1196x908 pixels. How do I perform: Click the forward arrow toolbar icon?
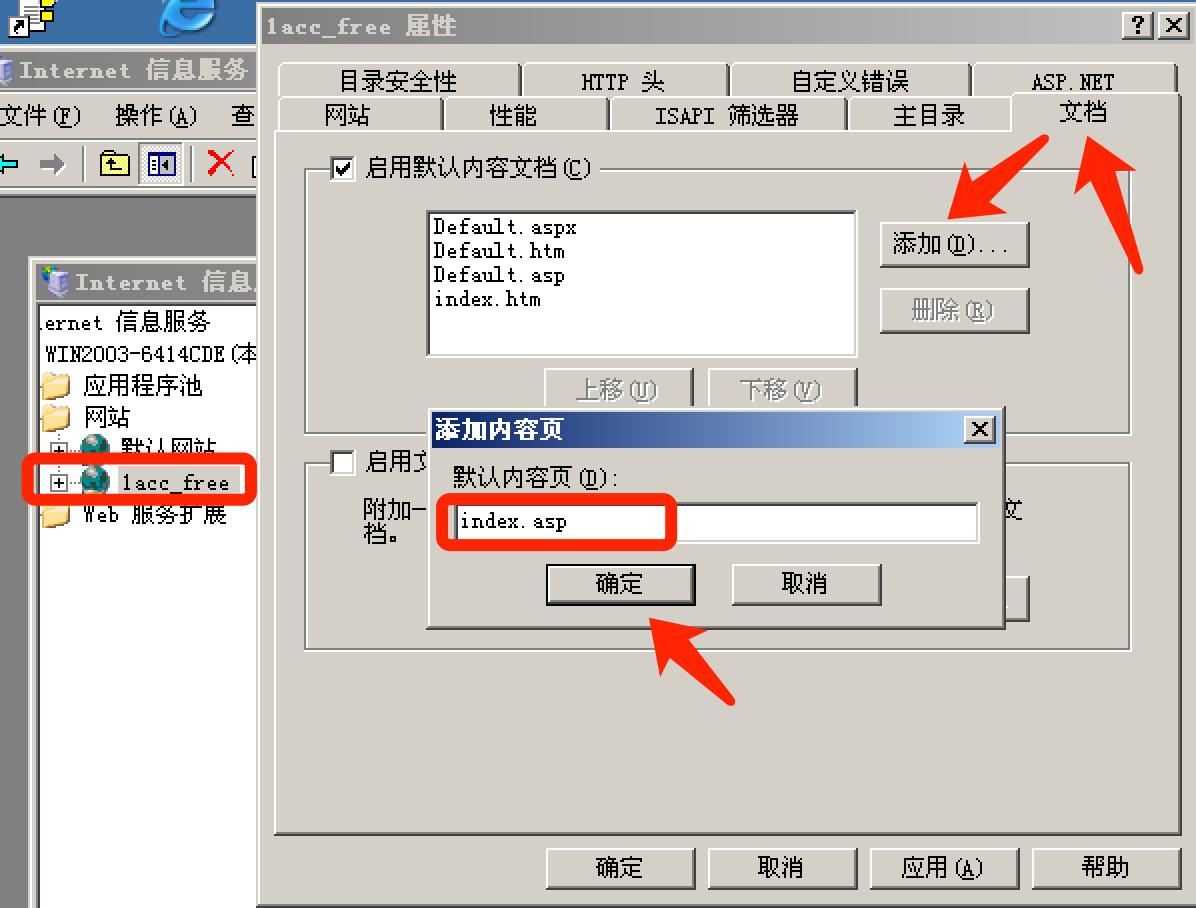(x=52, y=163)
